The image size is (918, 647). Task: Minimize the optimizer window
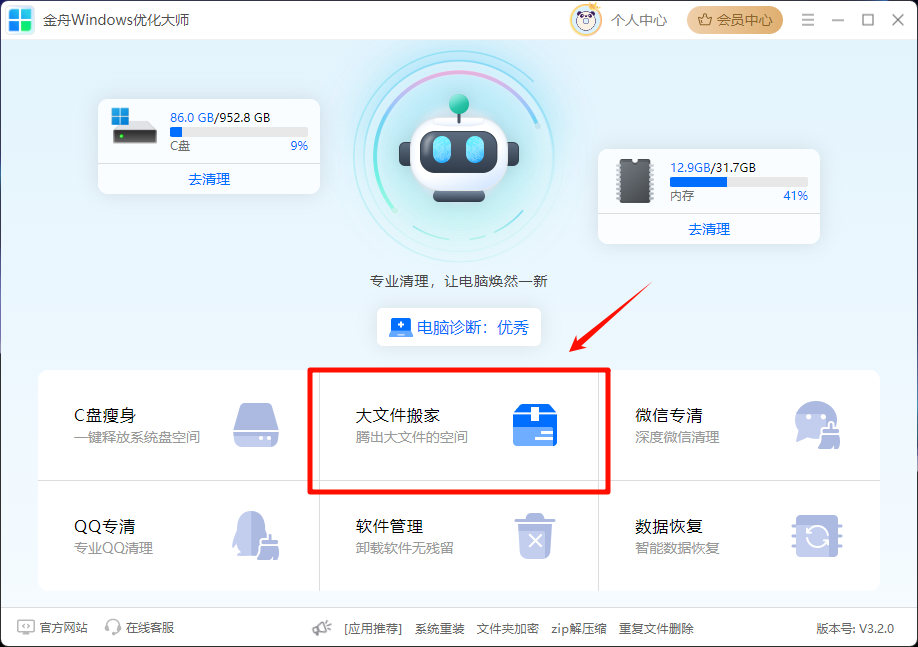[x=838, y=20]
